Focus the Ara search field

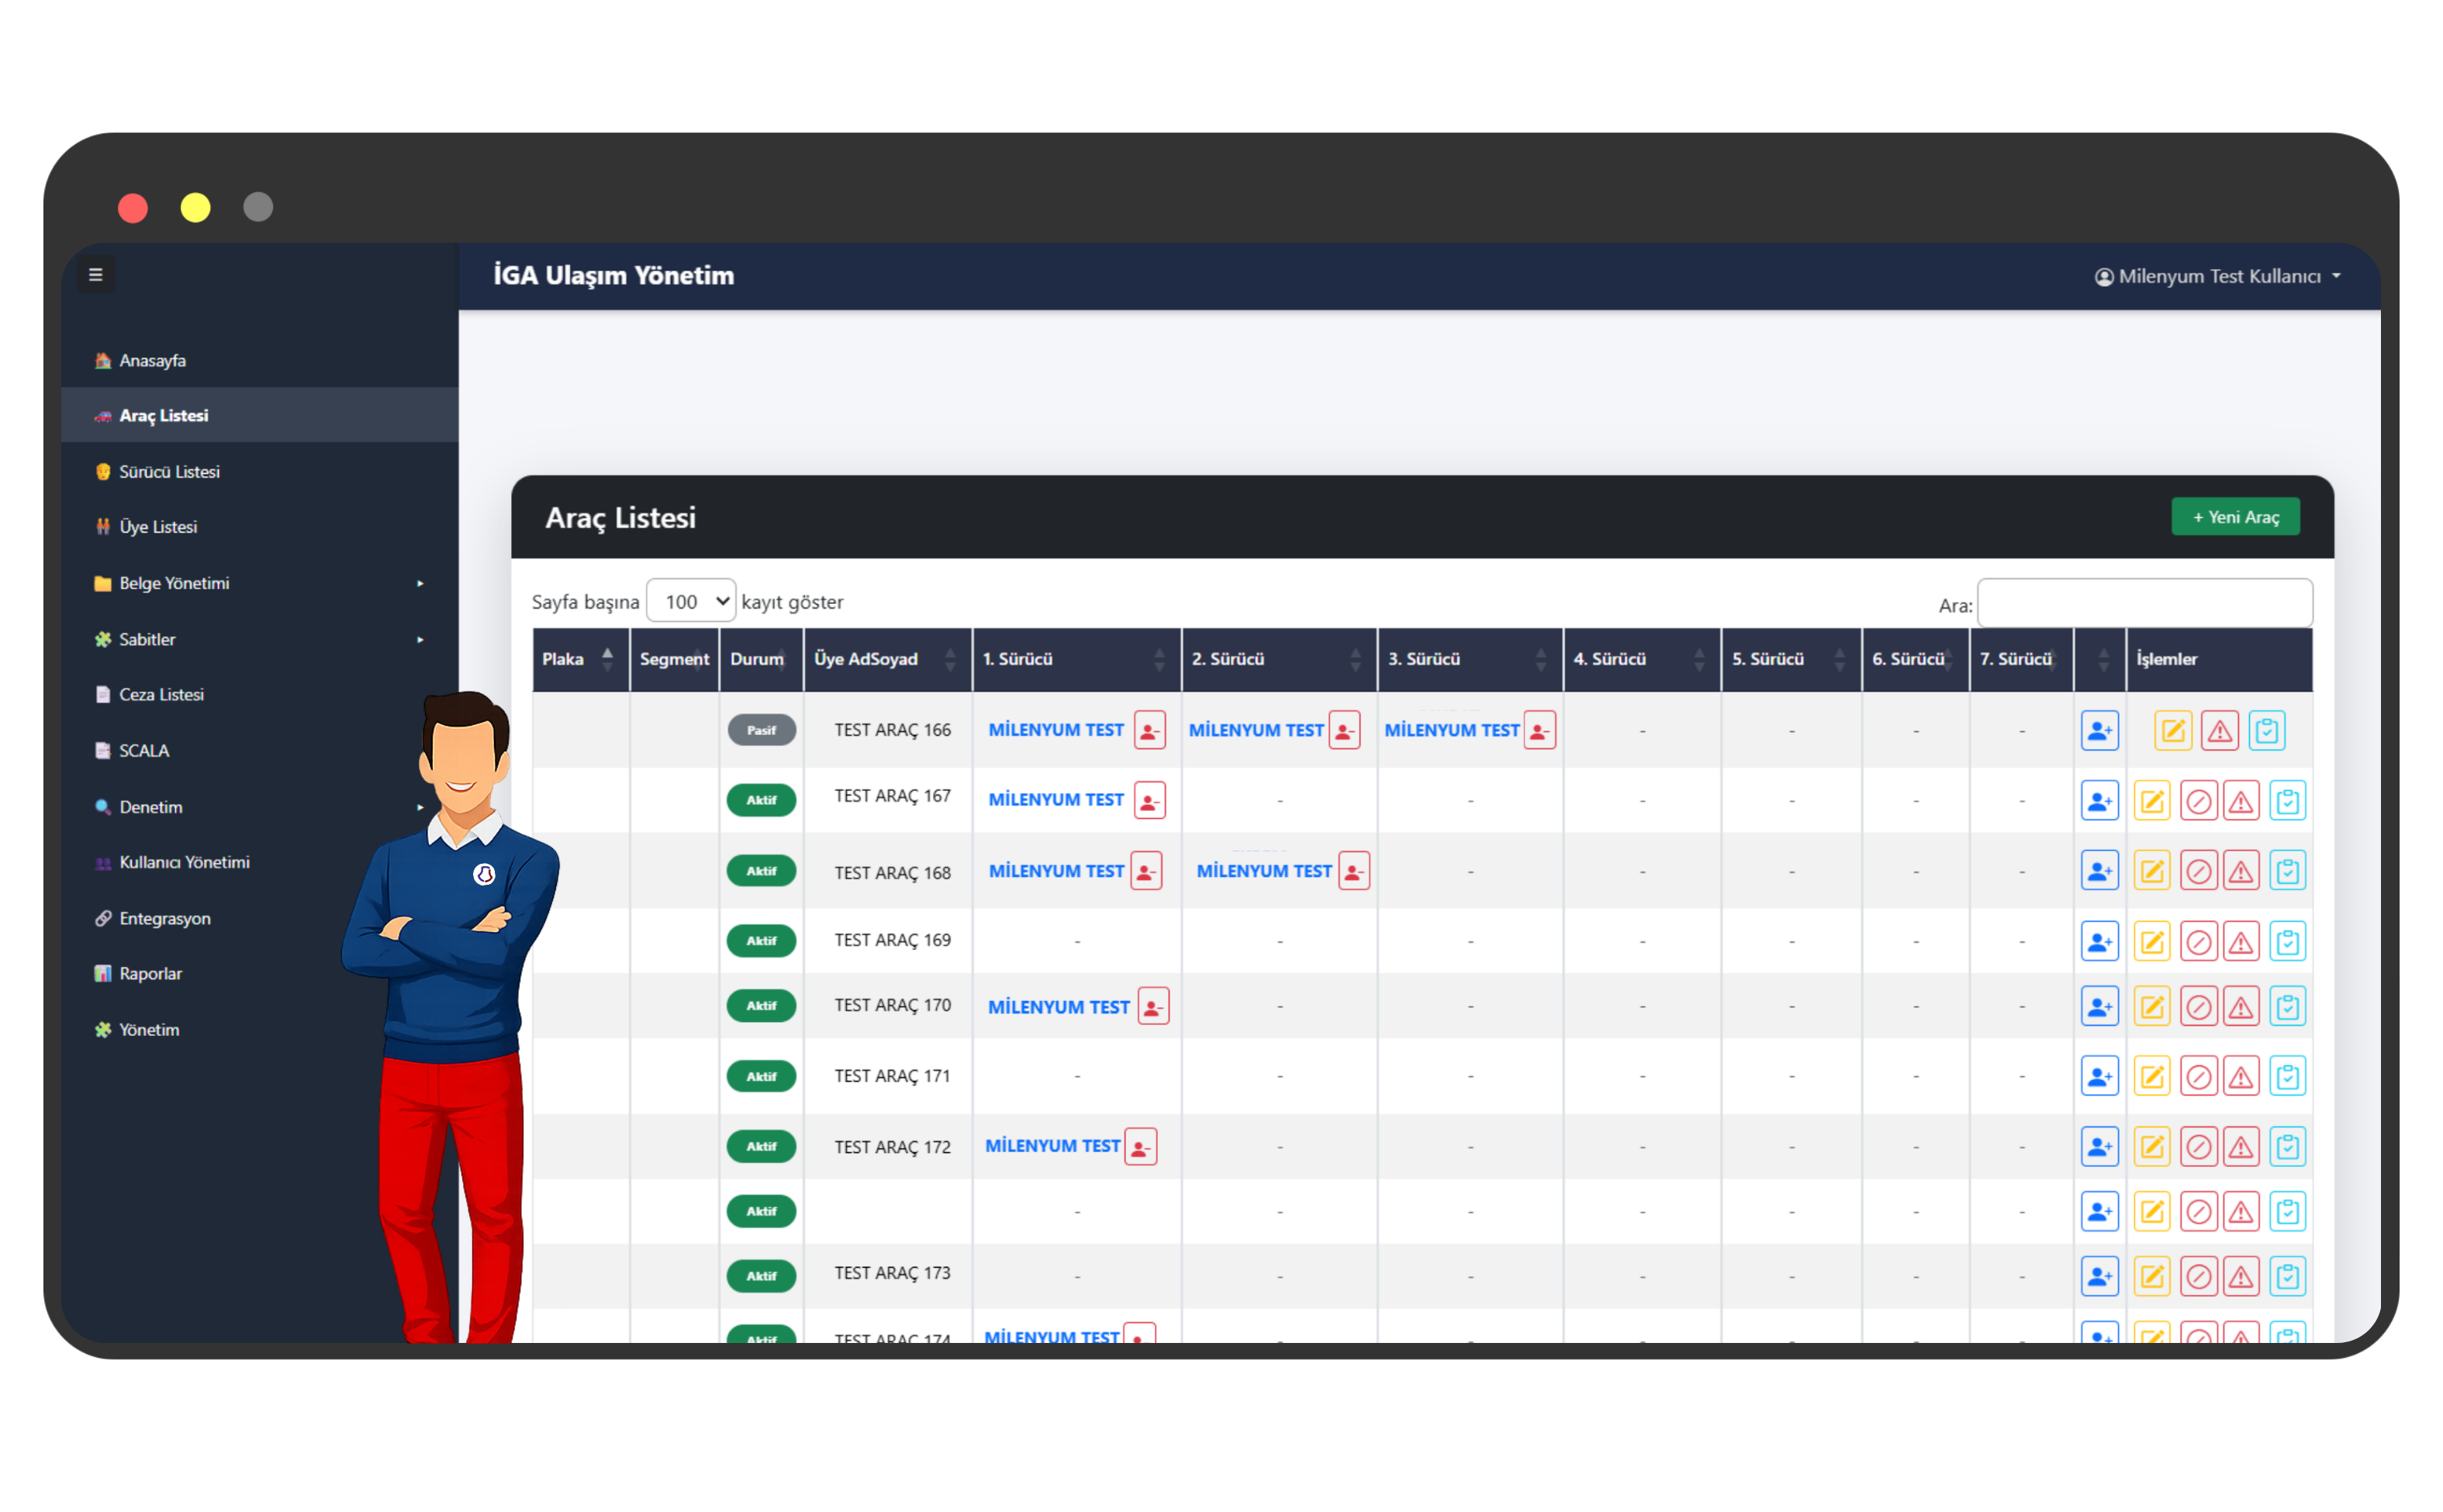click(2145, 602)
